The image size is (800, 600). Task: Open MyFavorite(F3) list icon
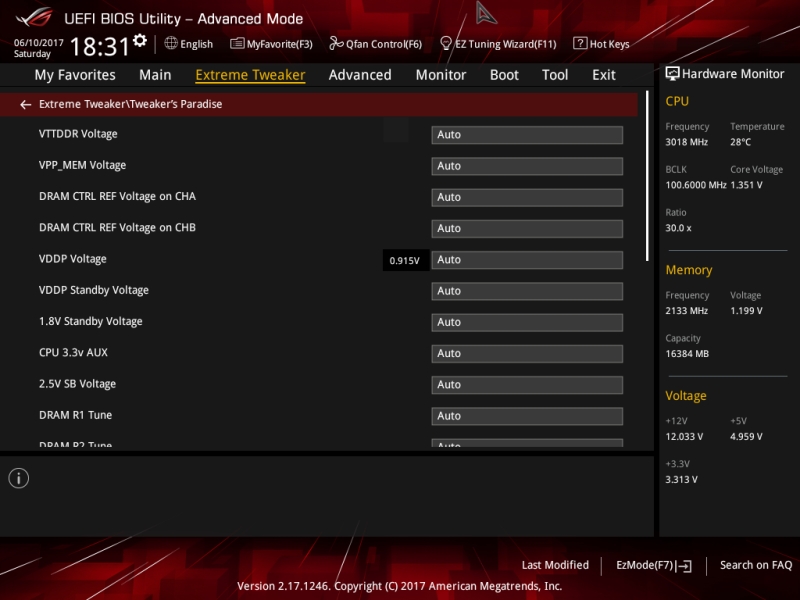(237, 43)
